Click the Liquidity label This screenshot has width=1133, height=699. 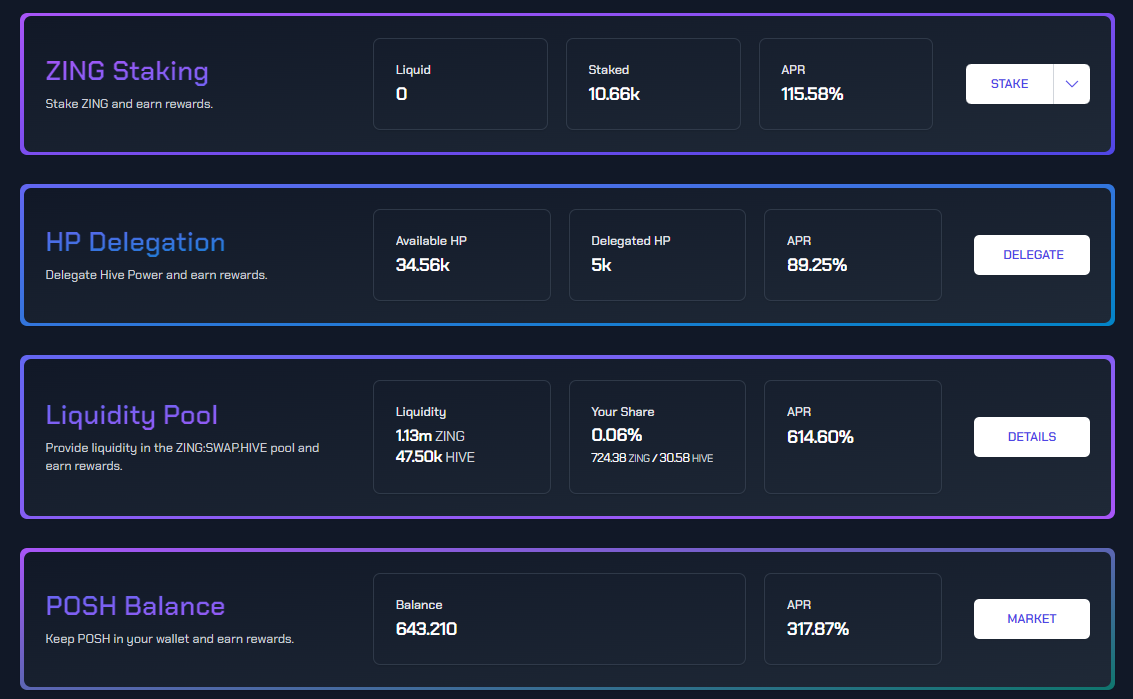421,412
